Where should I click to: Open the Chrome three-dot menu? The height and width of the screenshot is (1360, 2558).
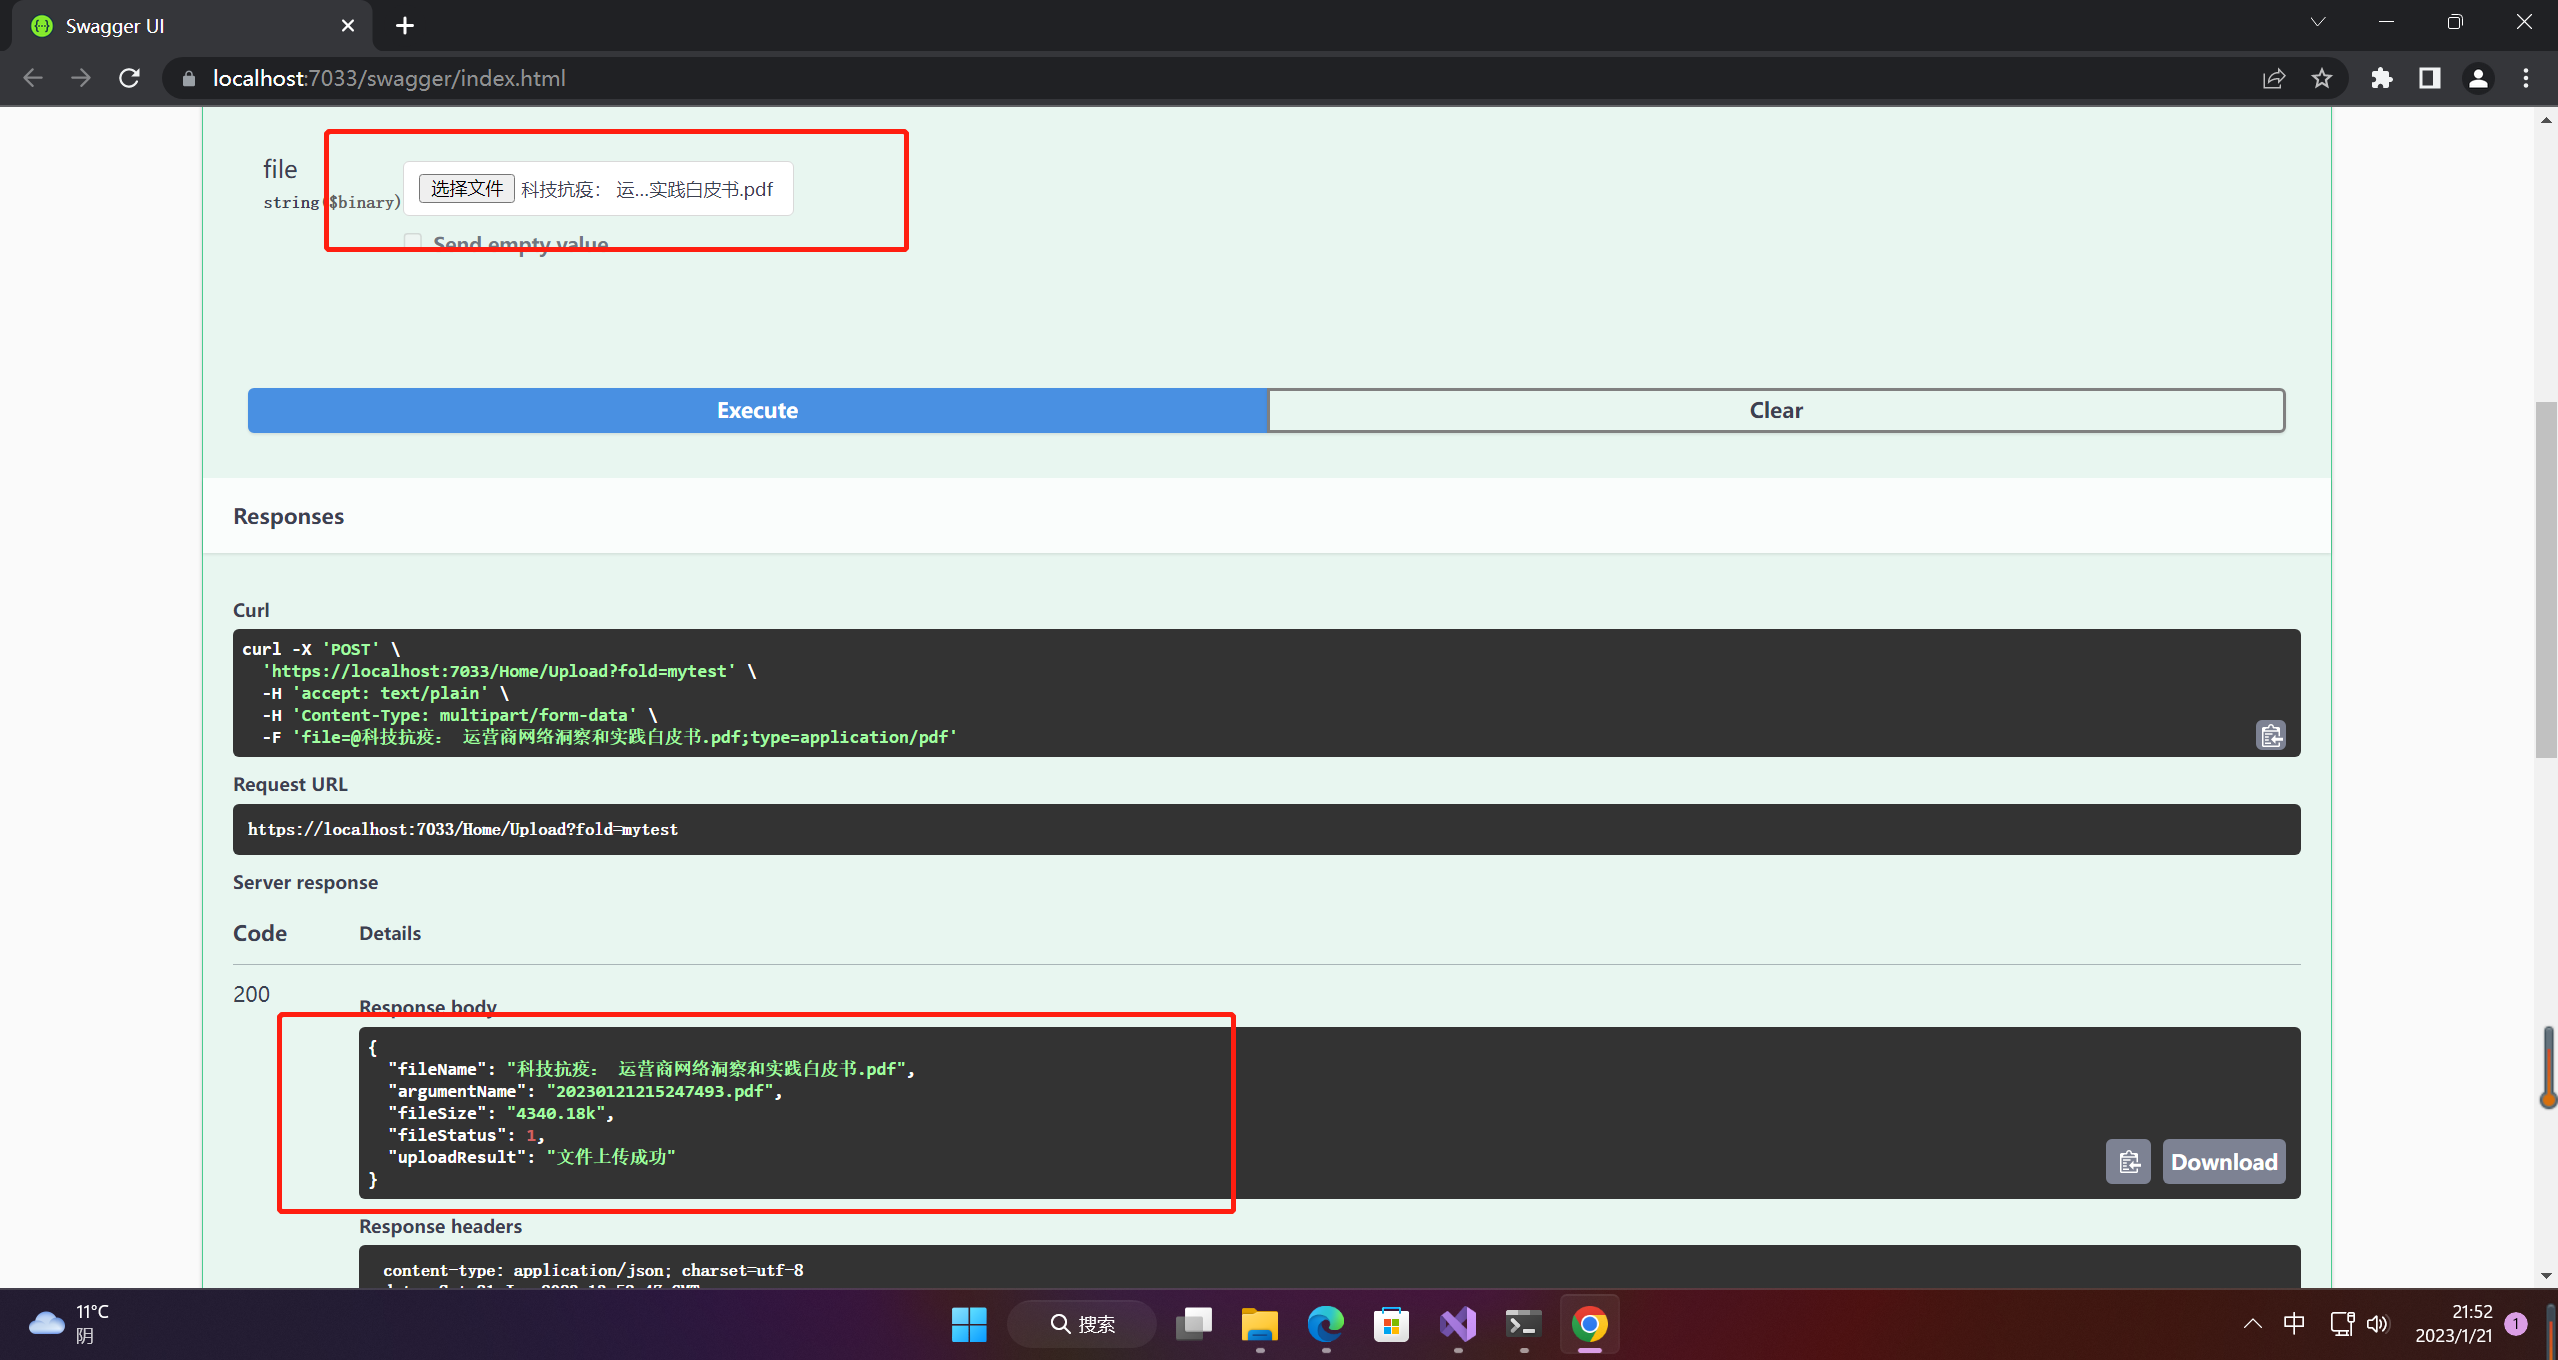tap(2526, 78)
